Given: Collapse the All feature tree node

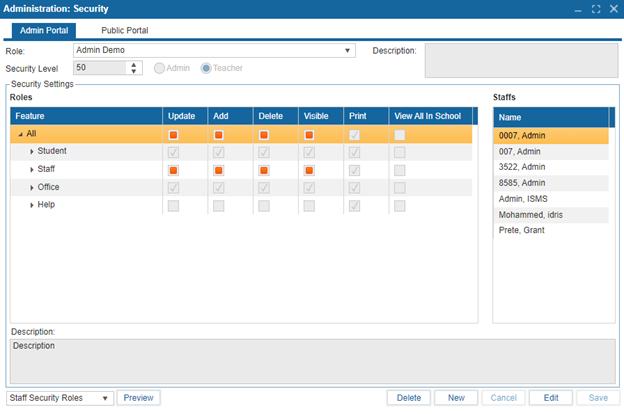Looking at the screenshot, I should (20, 135).
